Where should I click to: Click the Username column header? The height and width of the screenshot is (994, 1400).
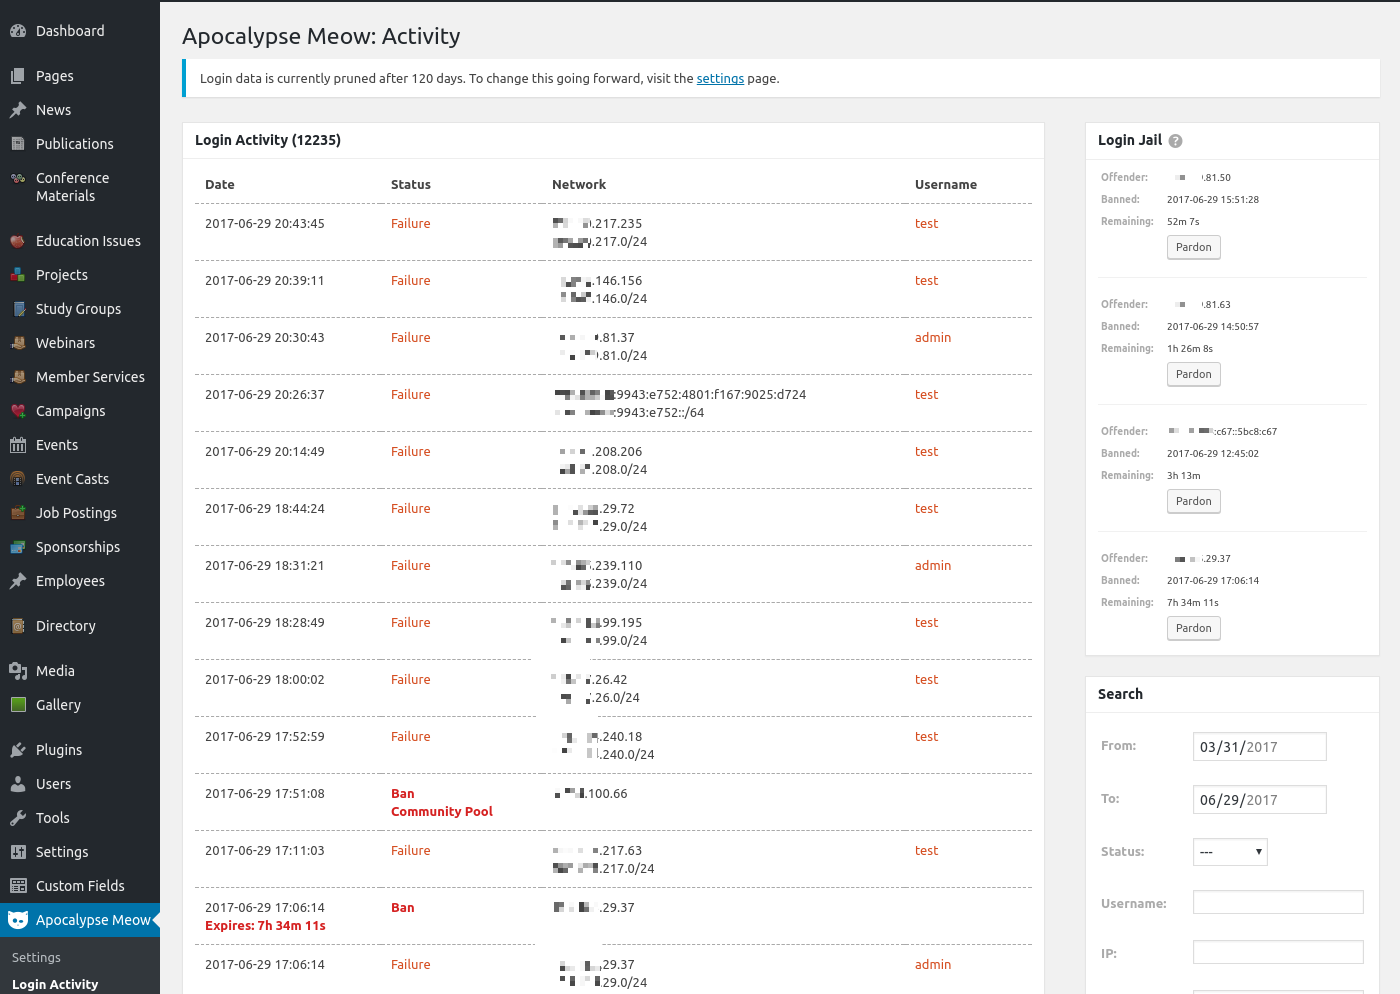[x=946, y=185]
